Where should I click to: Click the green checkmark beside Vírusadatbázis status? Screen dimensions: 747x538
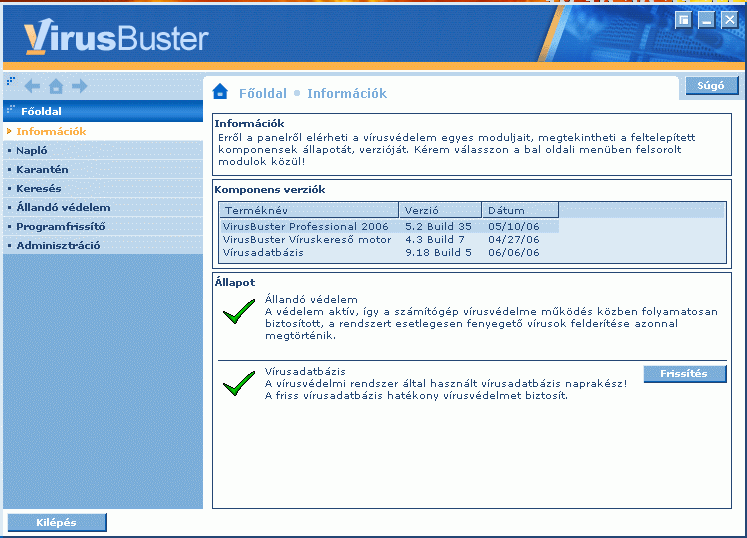[239, 384]
